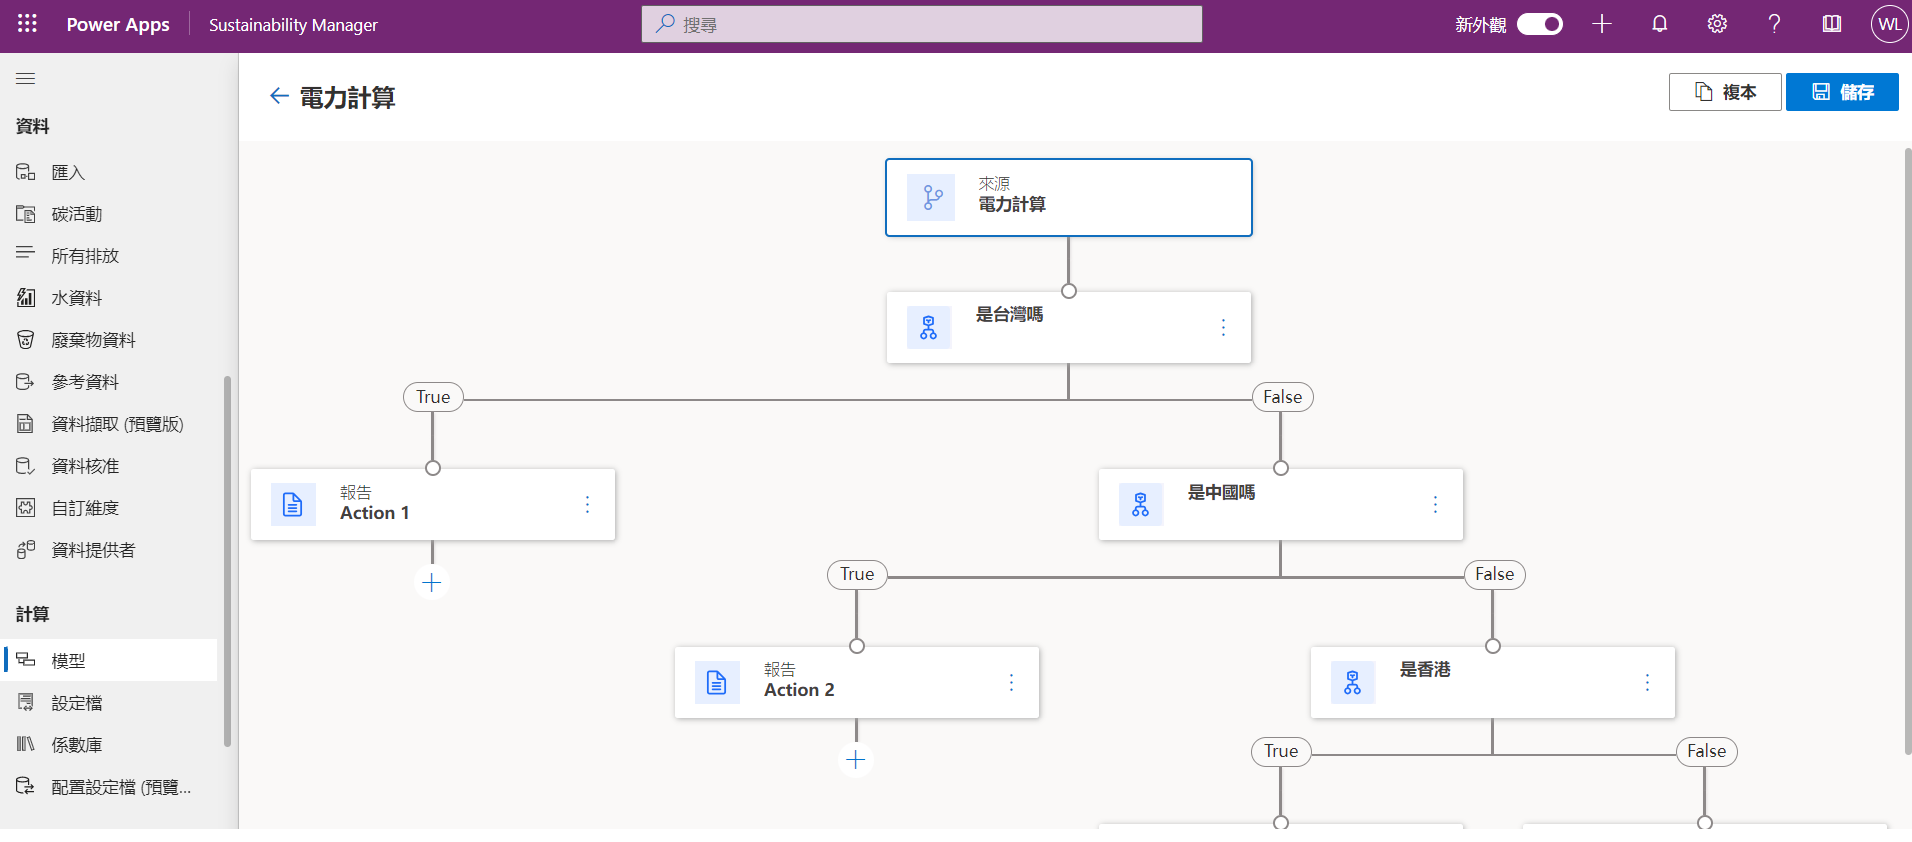Click the 搜尋 search box

point(921,24)
